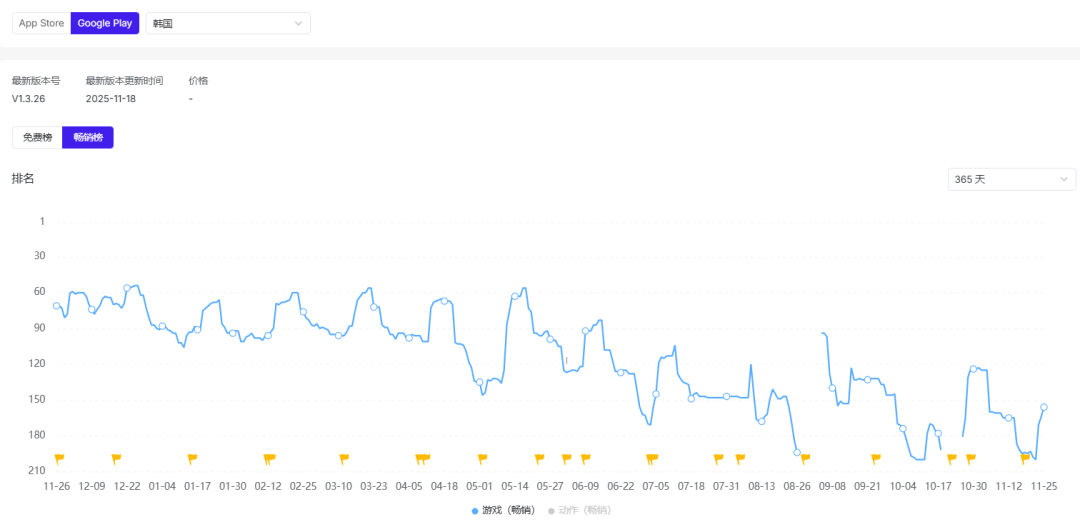Image resolution: width=1080 pixels, height=527 pixels.
Task: Click the yellow flag above the 11-26 label
Action: [x=59, y=458]
